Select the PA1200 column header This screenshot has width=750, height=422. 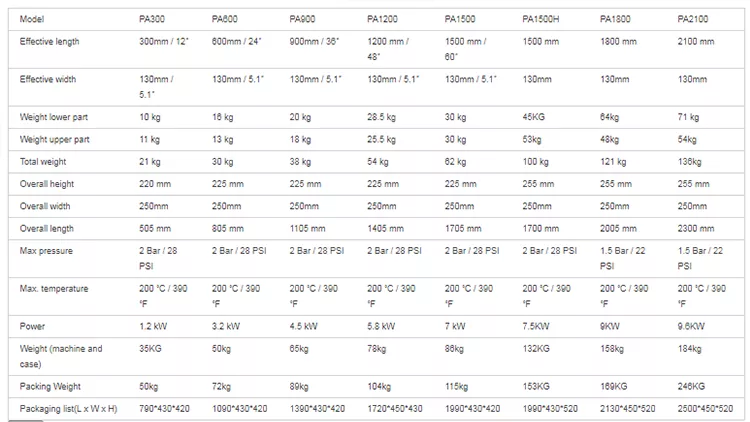[382, 19]
